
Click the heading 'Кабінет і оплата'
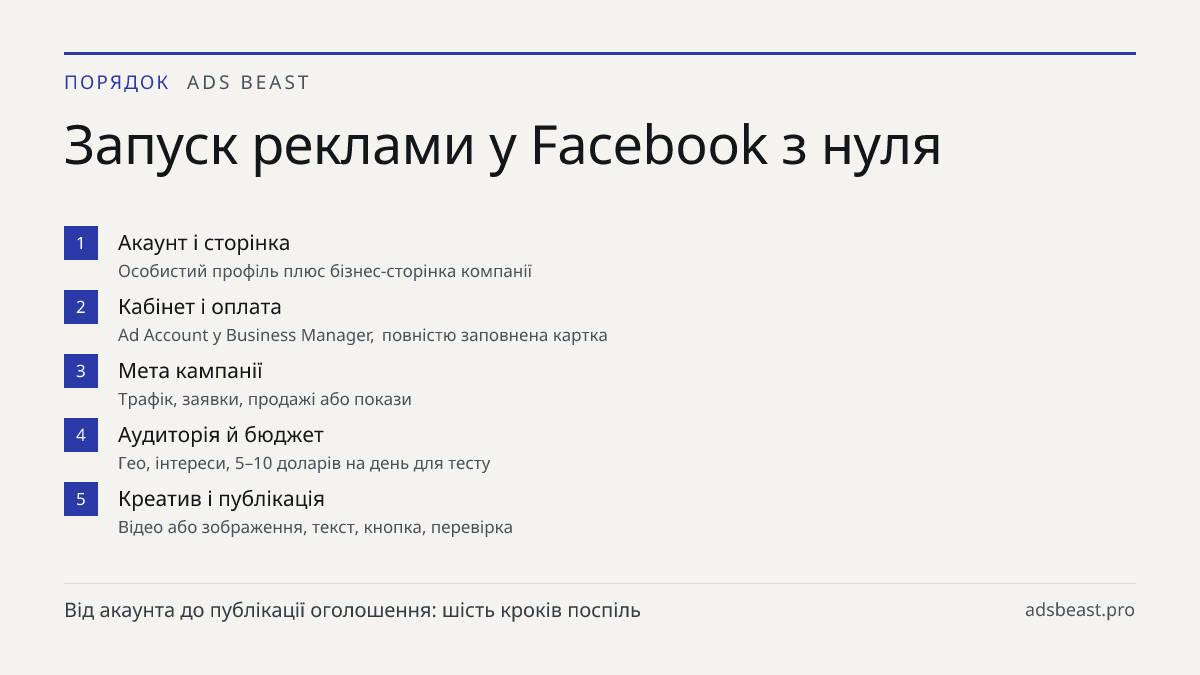click(x=200, y=307)
